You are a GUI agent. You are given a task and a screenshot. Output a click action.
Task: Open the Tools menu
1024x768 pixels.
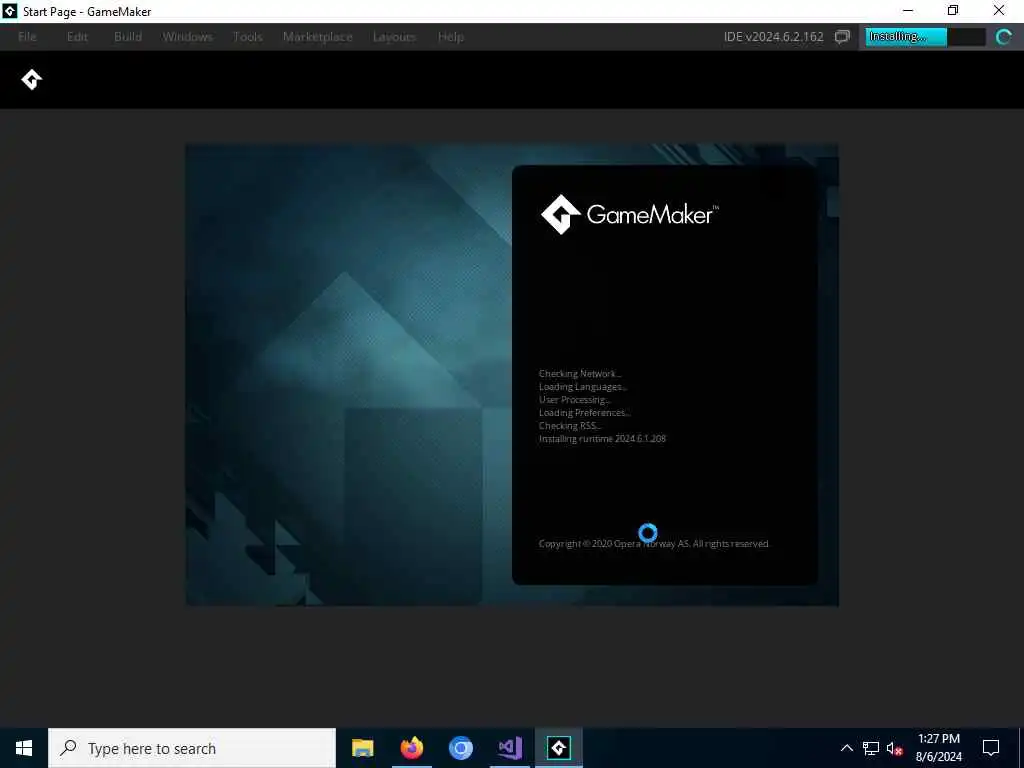pos(248,37)
